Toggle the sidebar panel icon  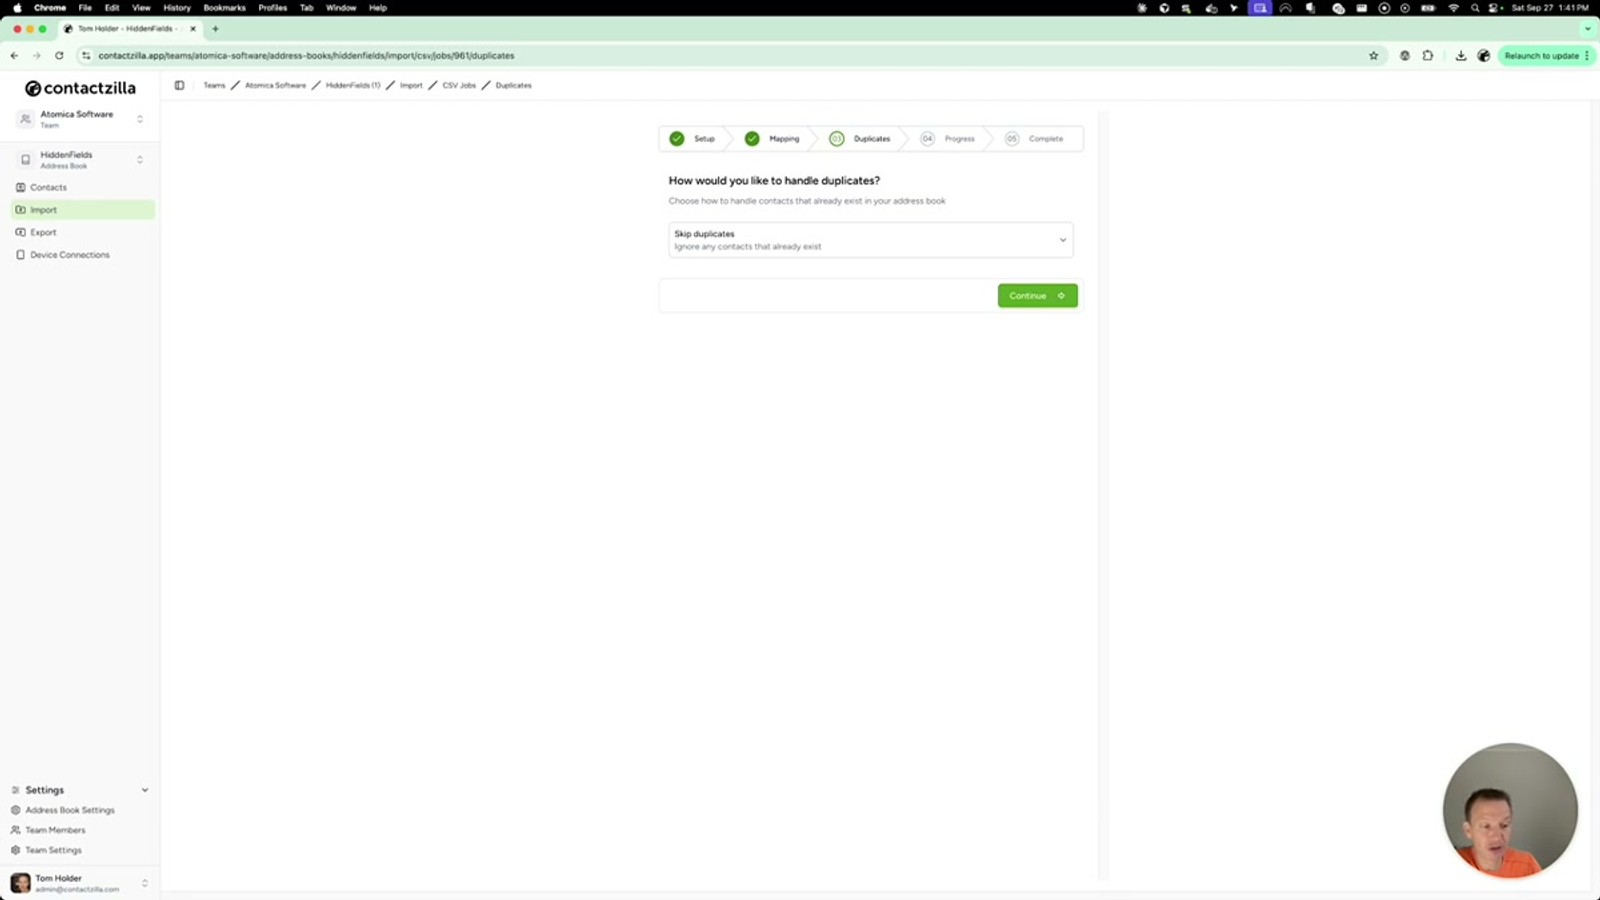pyautogui.click(x=179, y=85)
